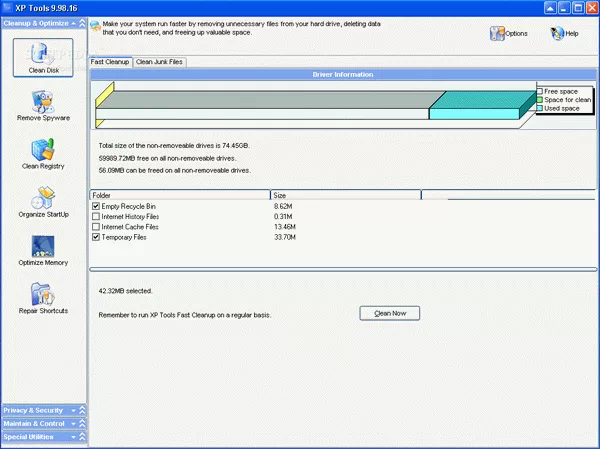
Task: Open the Cleanup & Optimize dropdown arrow
Action: tap(73, 23)
